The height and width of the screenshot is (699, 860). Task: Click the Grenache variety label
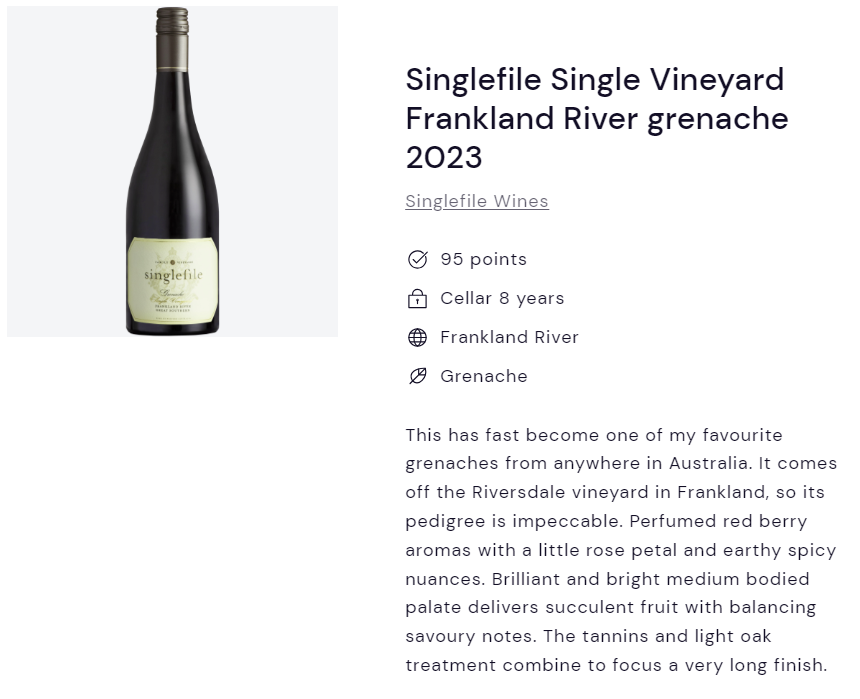pos(484,376)
